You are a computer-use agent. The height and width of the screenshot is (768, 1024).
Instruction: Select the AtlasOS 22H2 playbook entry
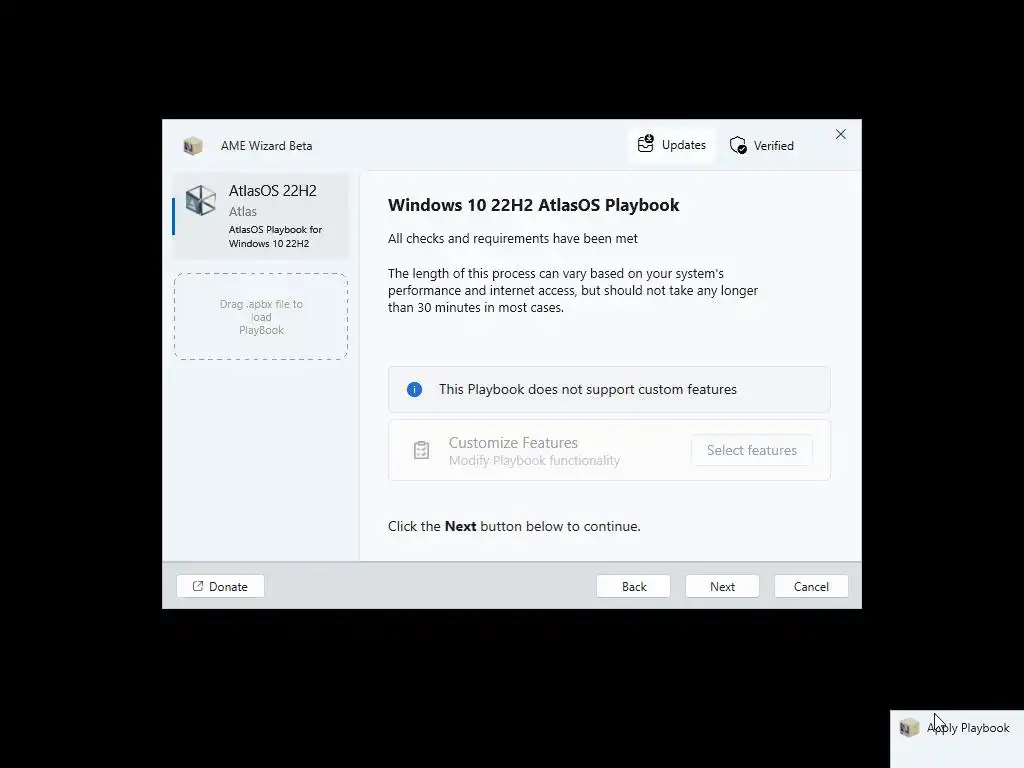(x=261, y=216)
